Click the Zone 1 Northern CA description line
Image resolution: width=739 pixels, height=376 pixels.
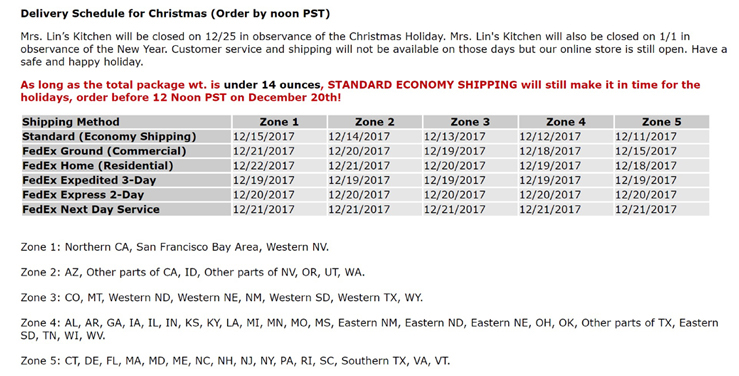click(175, 247)
